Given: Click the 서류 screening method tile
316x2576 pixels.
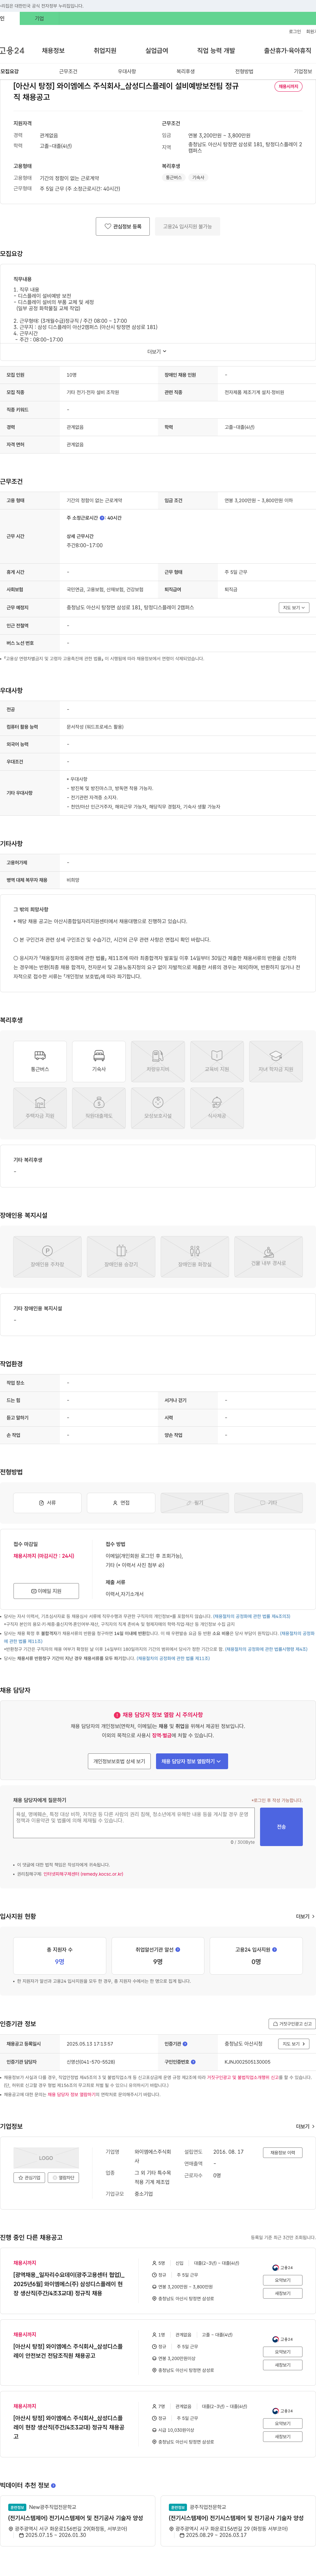Looking at the screenshot, I should pos(47,1503).
